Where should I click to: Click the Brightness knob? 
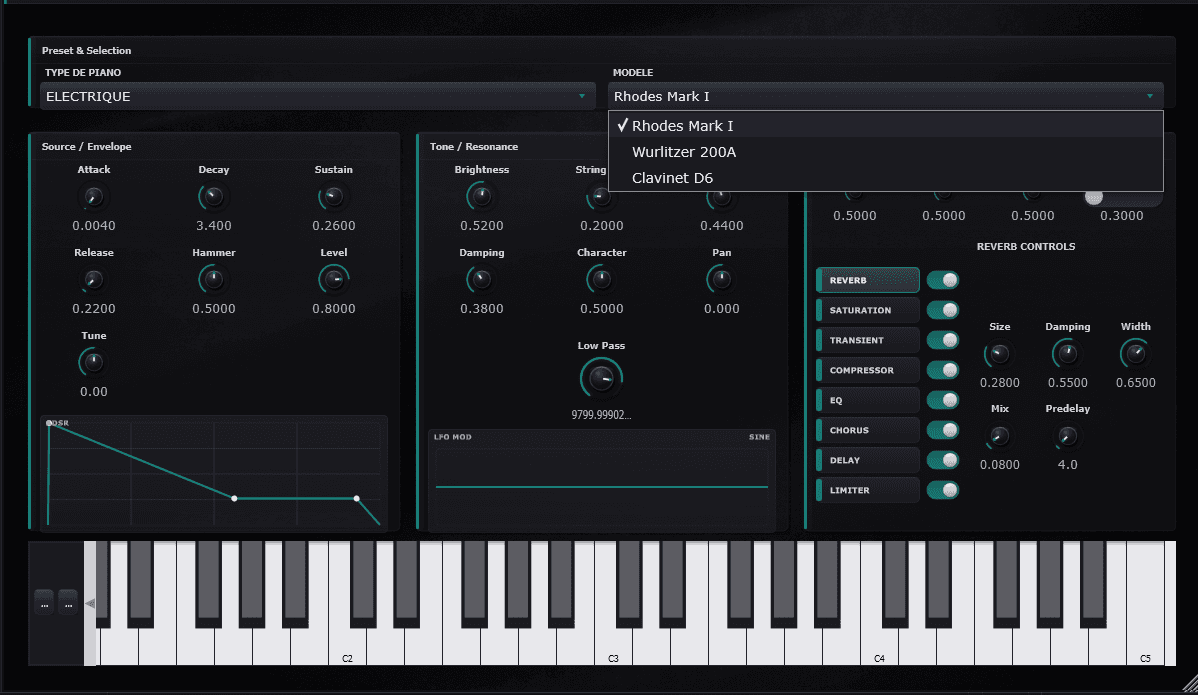coord(481,197)
